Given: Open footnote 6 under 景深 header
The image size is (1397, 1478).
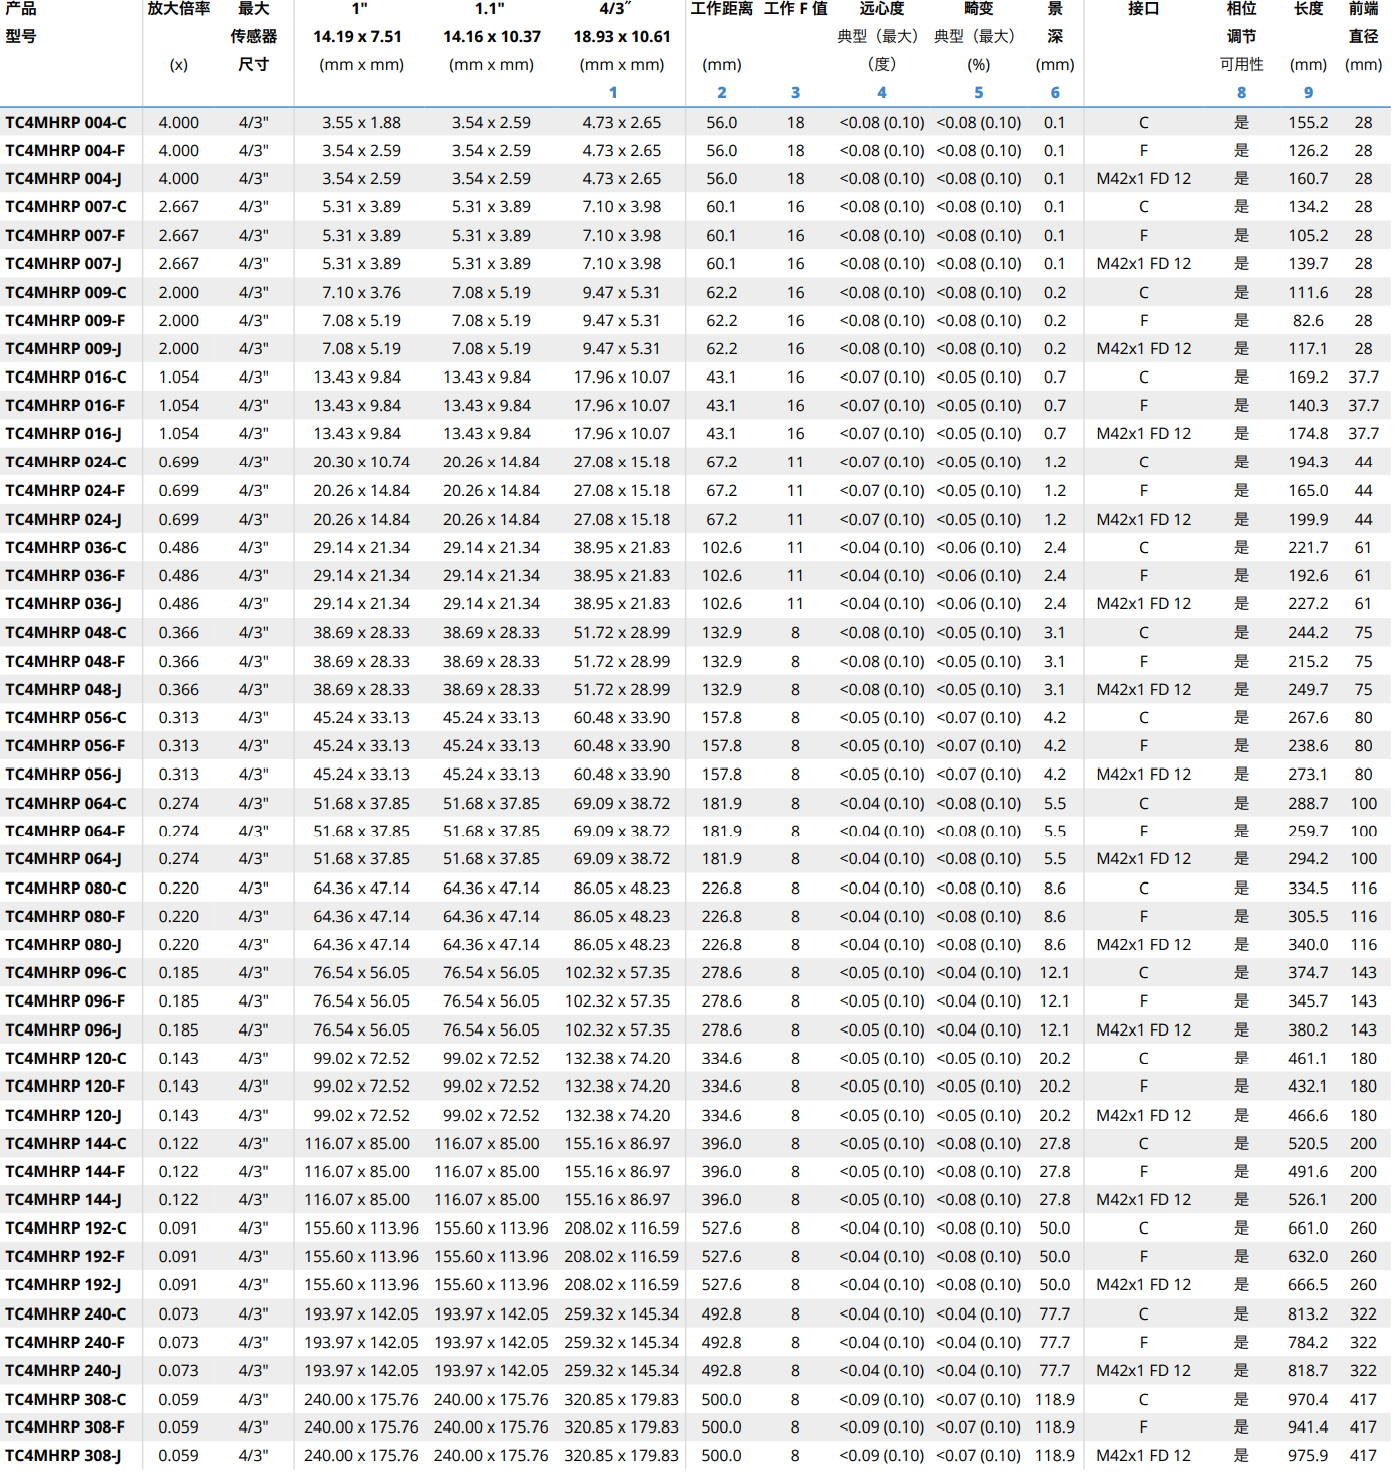Looking at the screenshot, I should (1054, 93).
